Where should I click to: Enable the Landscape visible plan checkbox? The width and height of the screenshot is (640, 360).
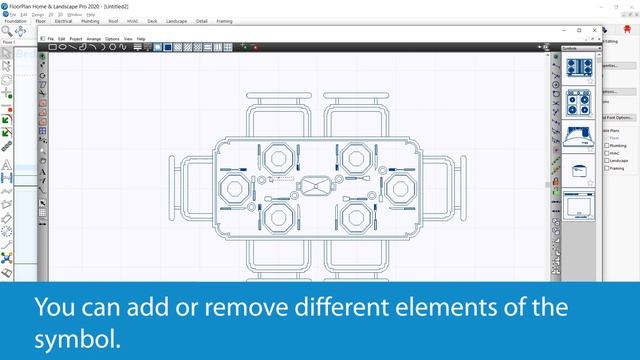607,161
